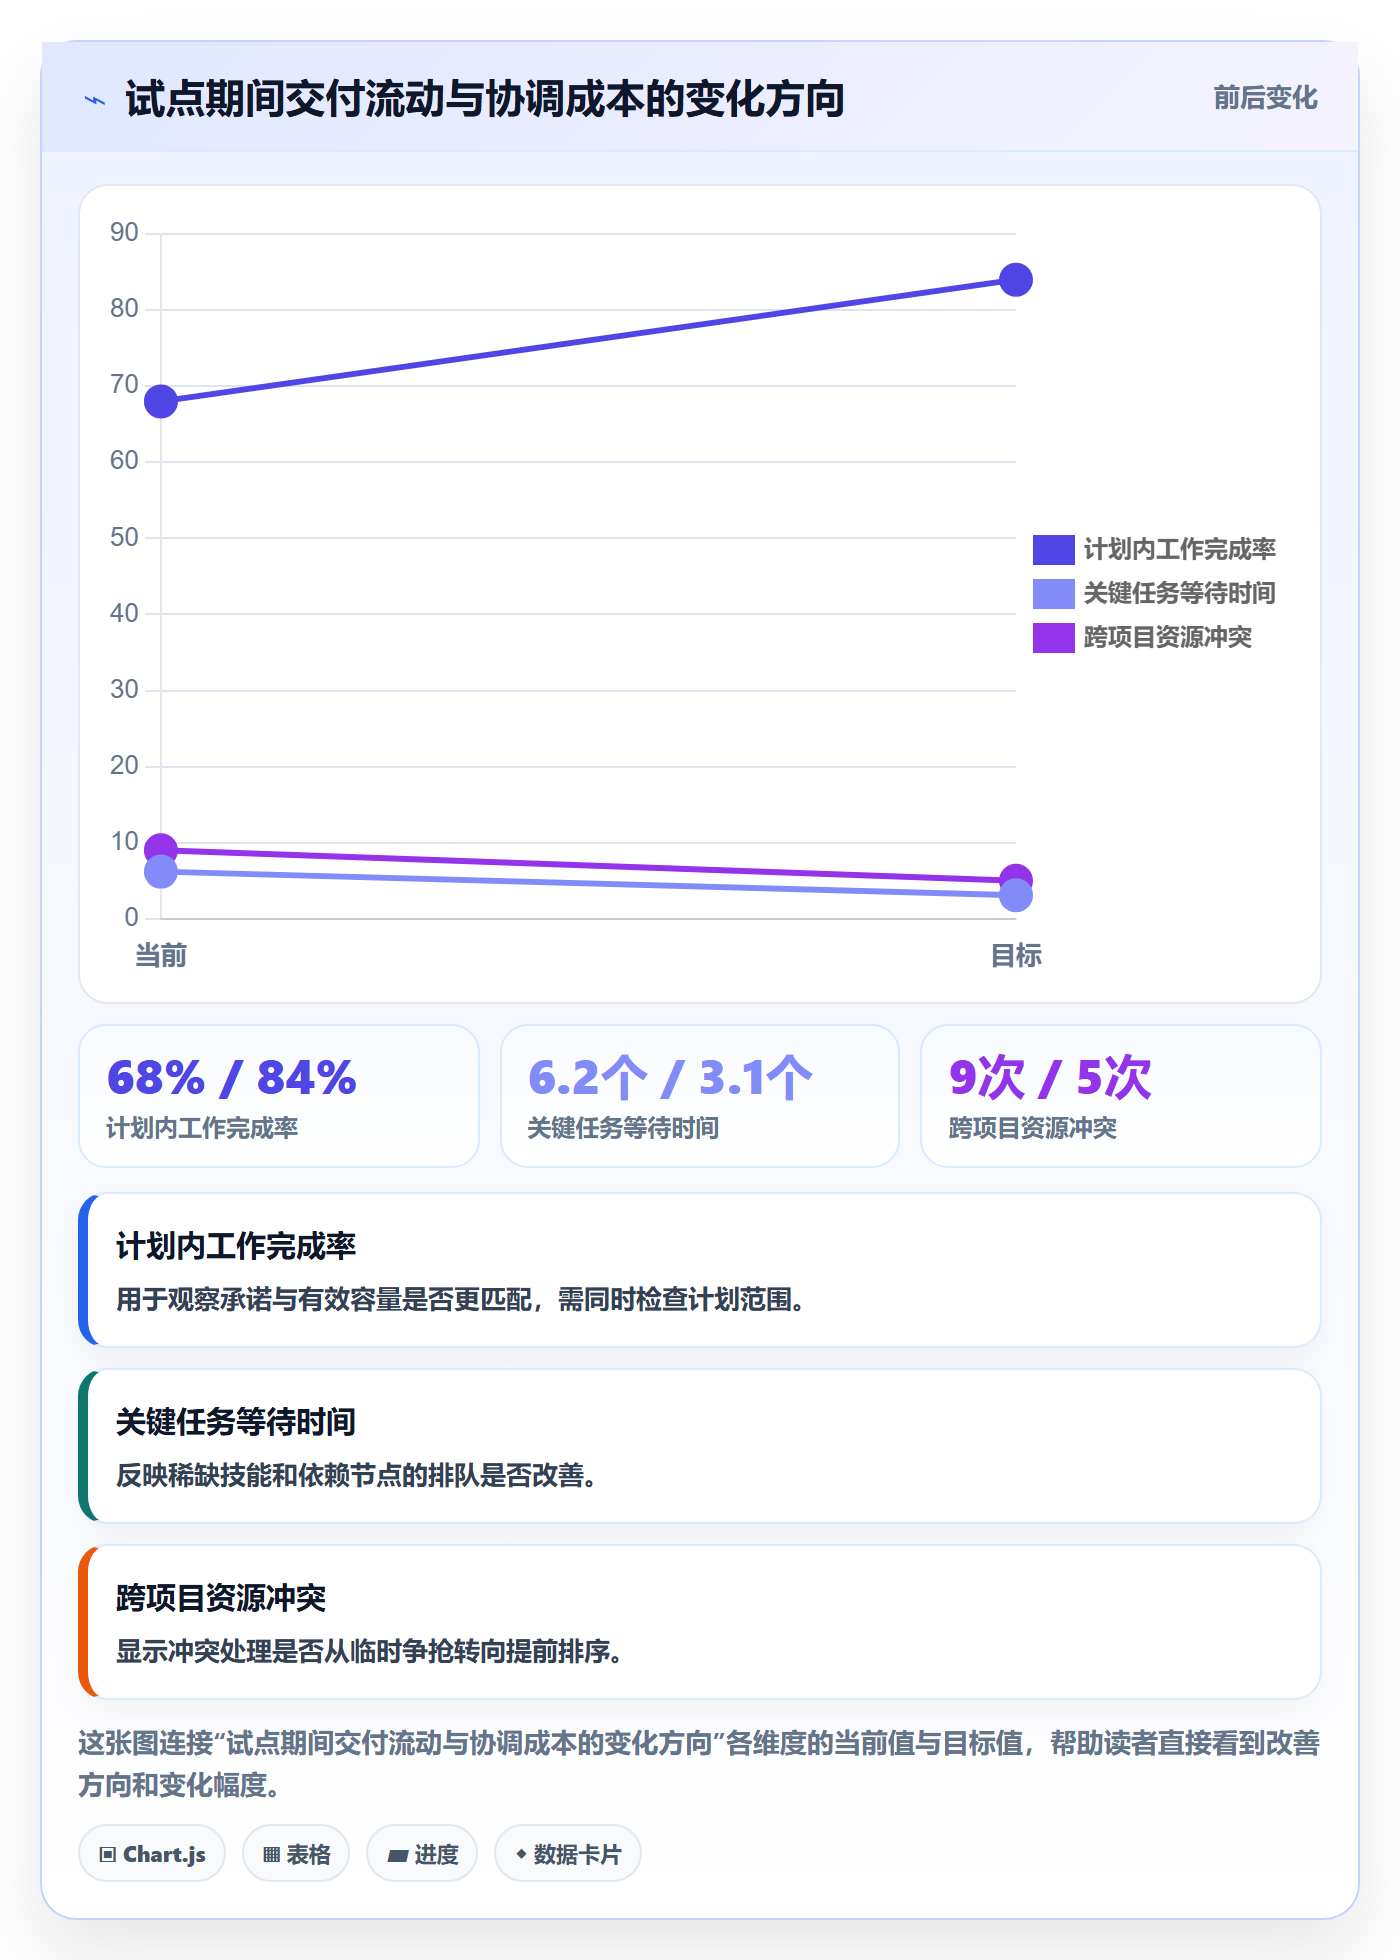Select the 进度 tag chip
The width and height of the screenshot is (1400, 1960).
pyautogui.click(x=422, y=1854)
